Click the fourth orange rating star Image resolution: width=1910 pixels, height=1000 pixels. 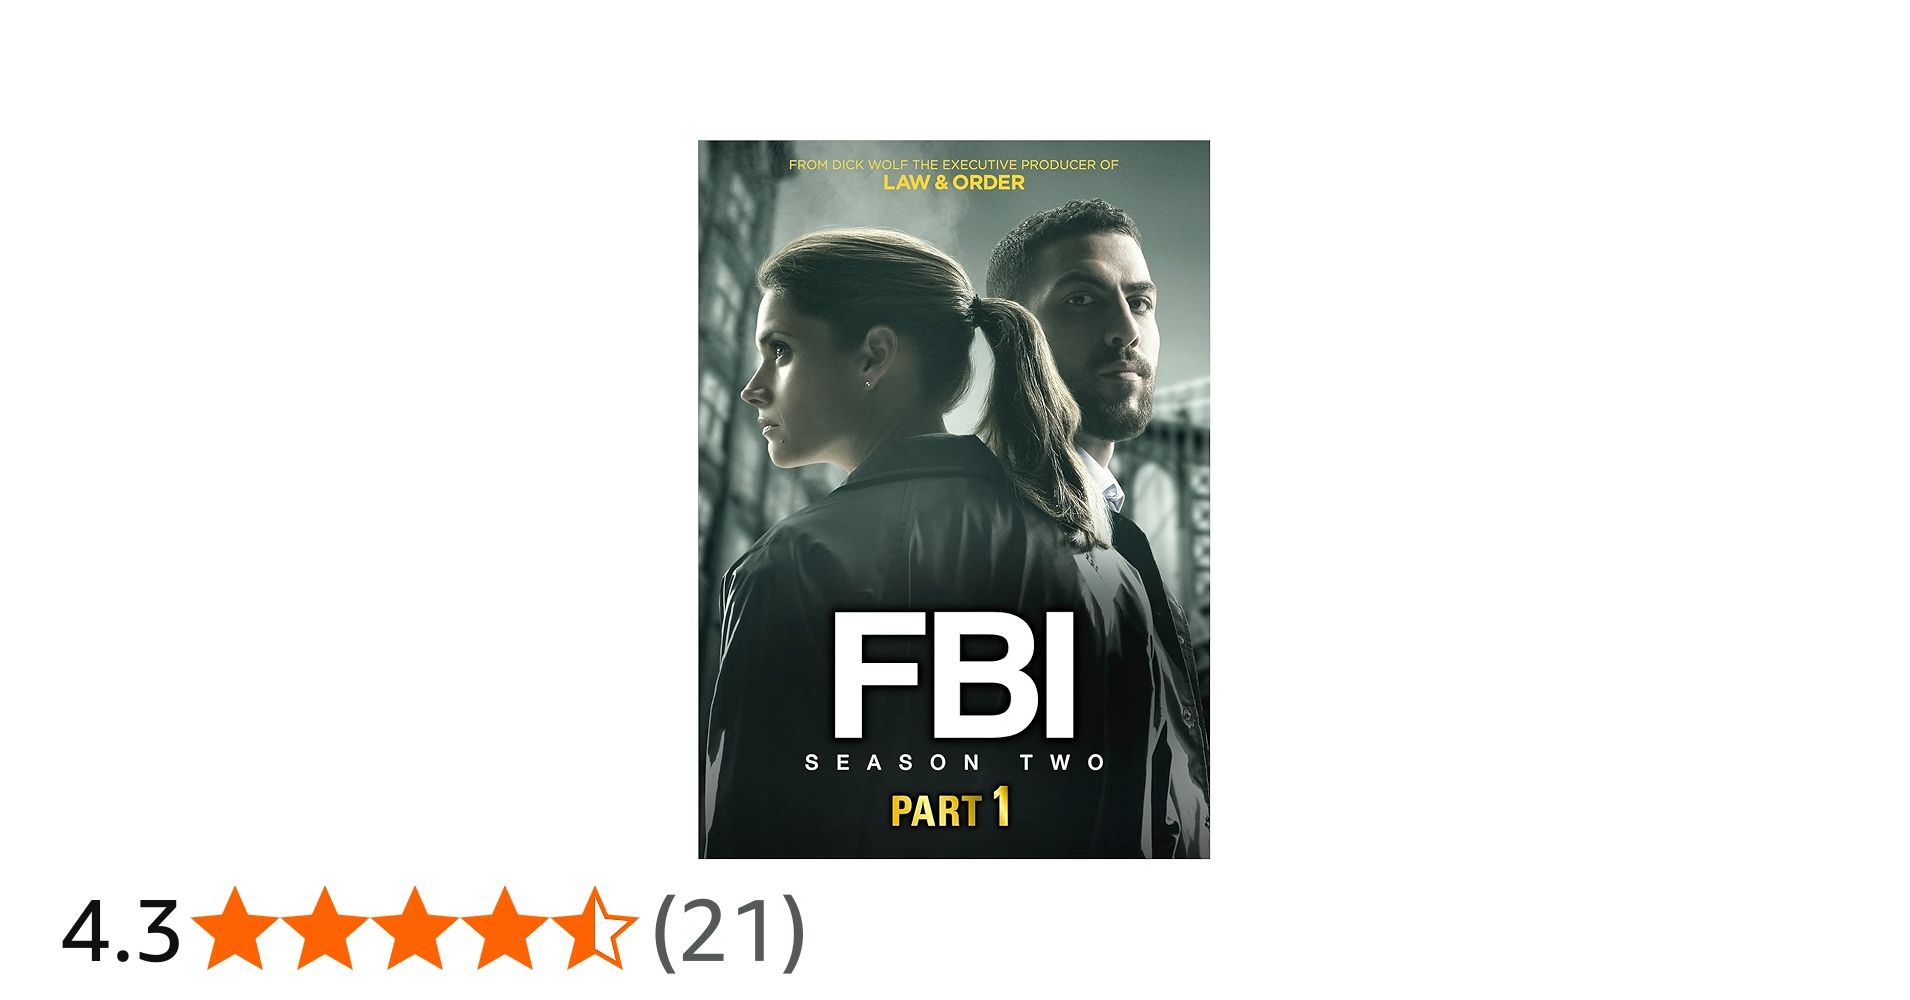tap(504, 928)
